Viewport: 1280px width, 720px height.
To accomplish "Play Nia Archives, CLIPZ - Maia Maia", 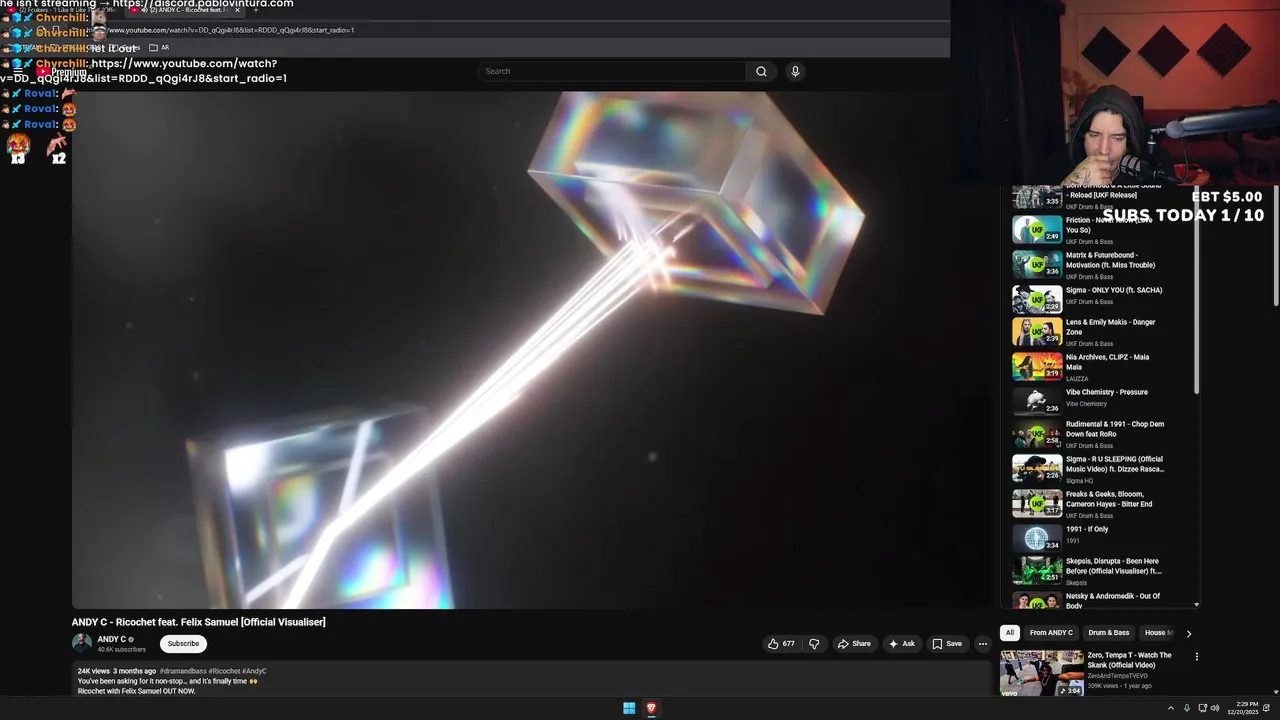I will tap(1037, 367).
